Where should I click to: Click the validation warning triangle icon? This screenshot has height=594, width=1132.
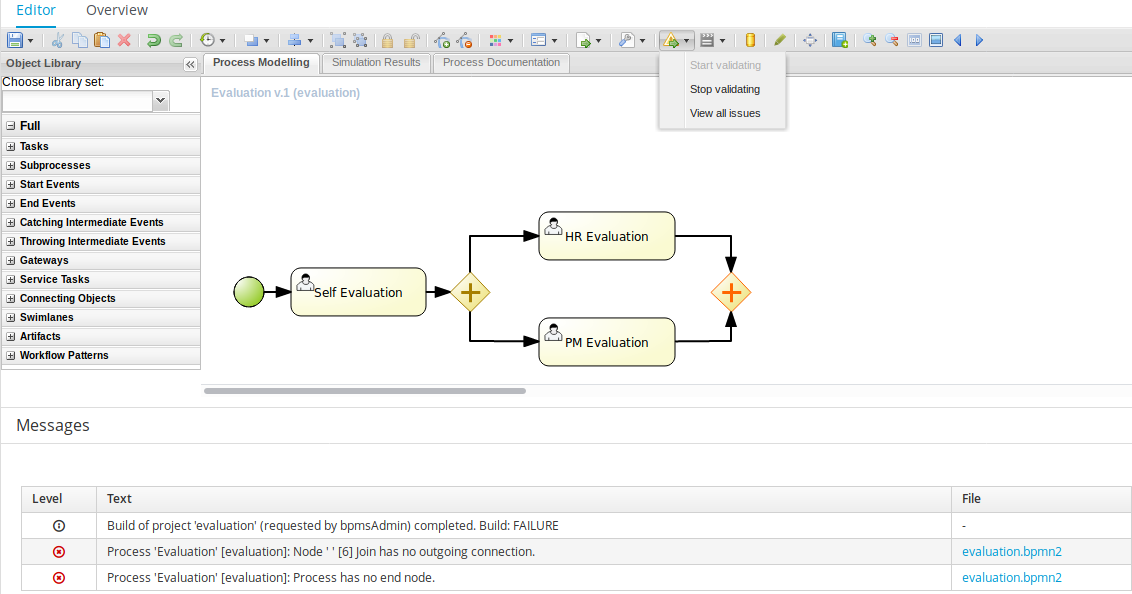click(x=671, y=40)
